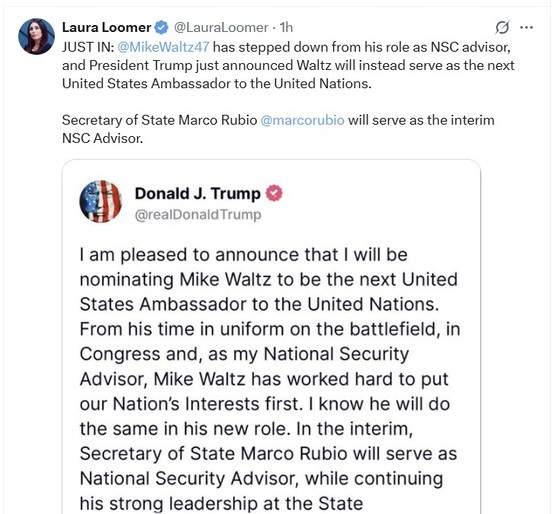The width and height of the screenshot is (560, 514).
Task: Open the post via the 1h timestamp
Action: point(286,28)
